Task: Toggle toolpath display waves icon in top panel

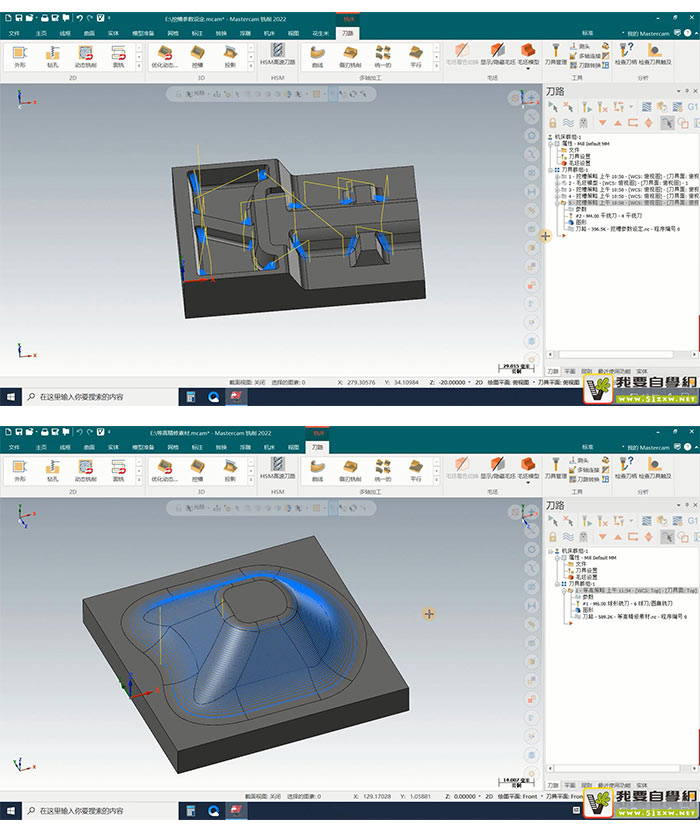Action: pyautogui.click(x=568, y=123)
